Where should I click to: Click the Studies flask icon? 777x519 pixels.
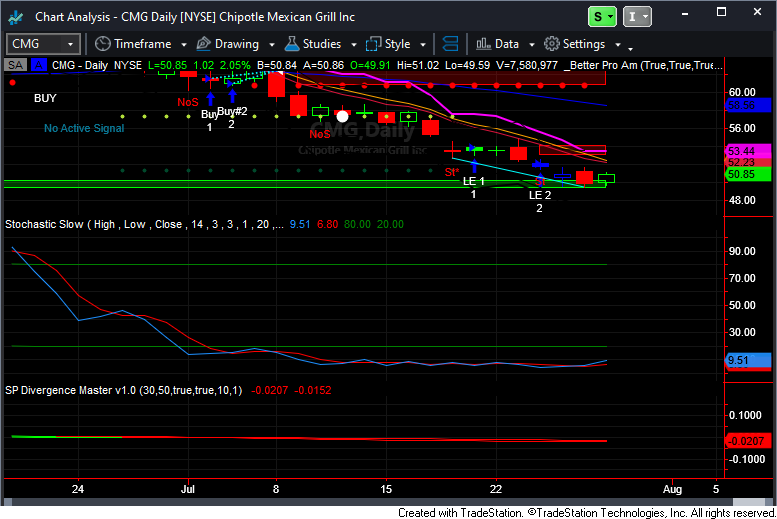point(292,44)
